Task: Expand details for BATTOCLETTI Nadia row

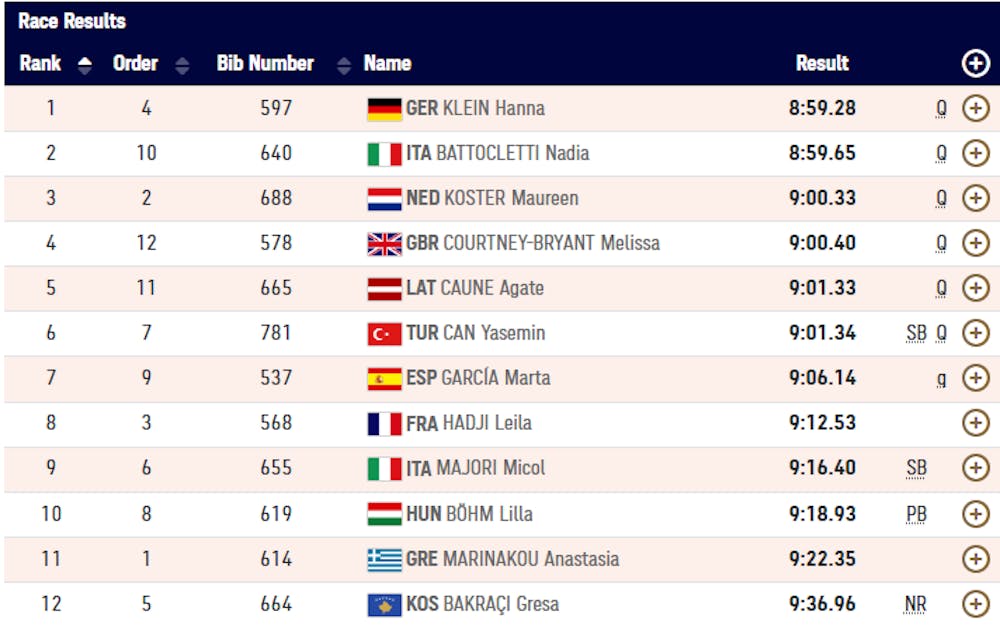Action: (975, 153)
